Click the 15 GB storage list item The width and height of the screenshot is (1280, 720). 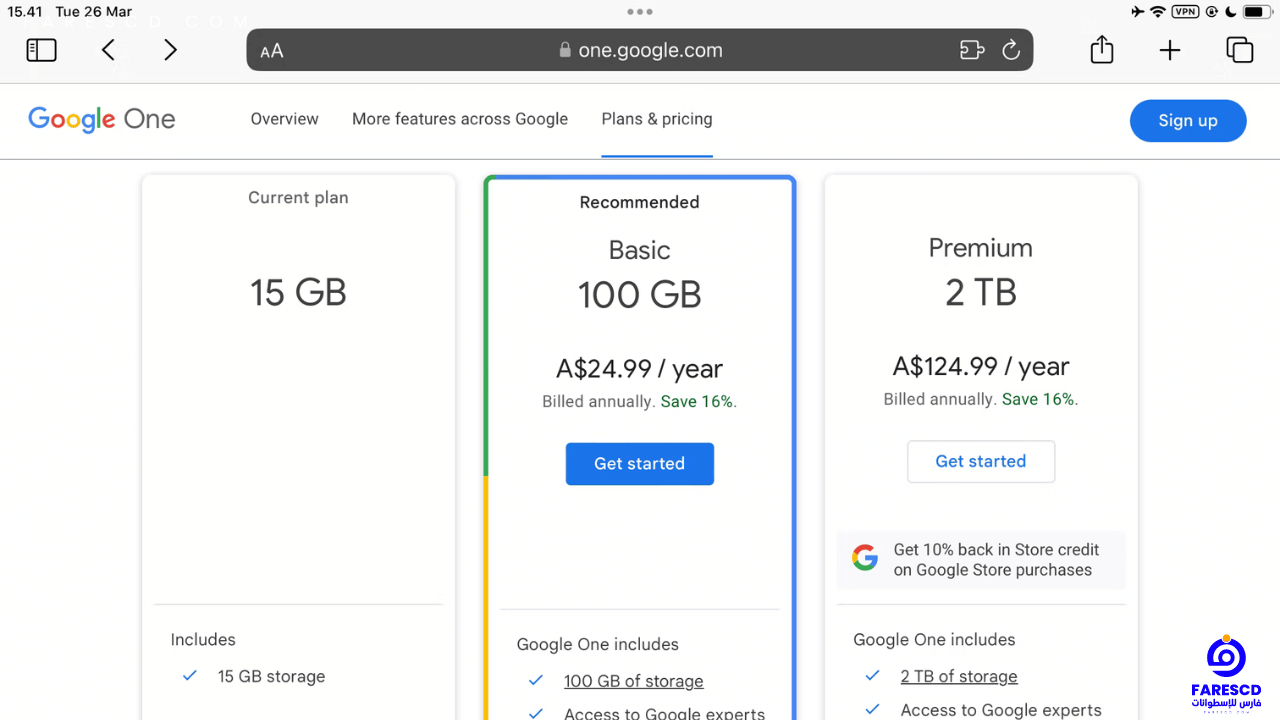coord(271,677)
